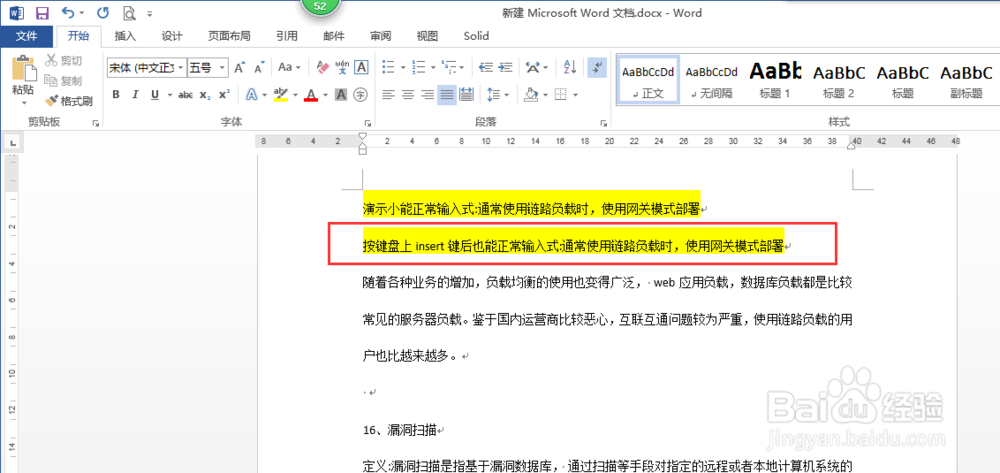This screenshot has height=473, width=1000.
Task: Toggle show/hide paragraph marks
Action: coord(597,67)
